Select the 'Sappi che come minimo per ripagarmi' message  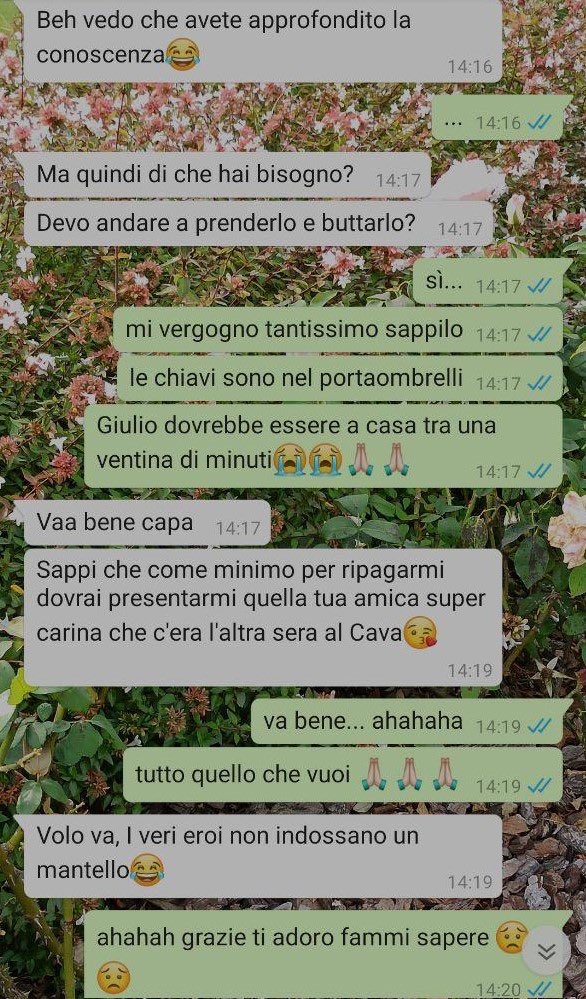pyautogui.click(x=263, y=618)
